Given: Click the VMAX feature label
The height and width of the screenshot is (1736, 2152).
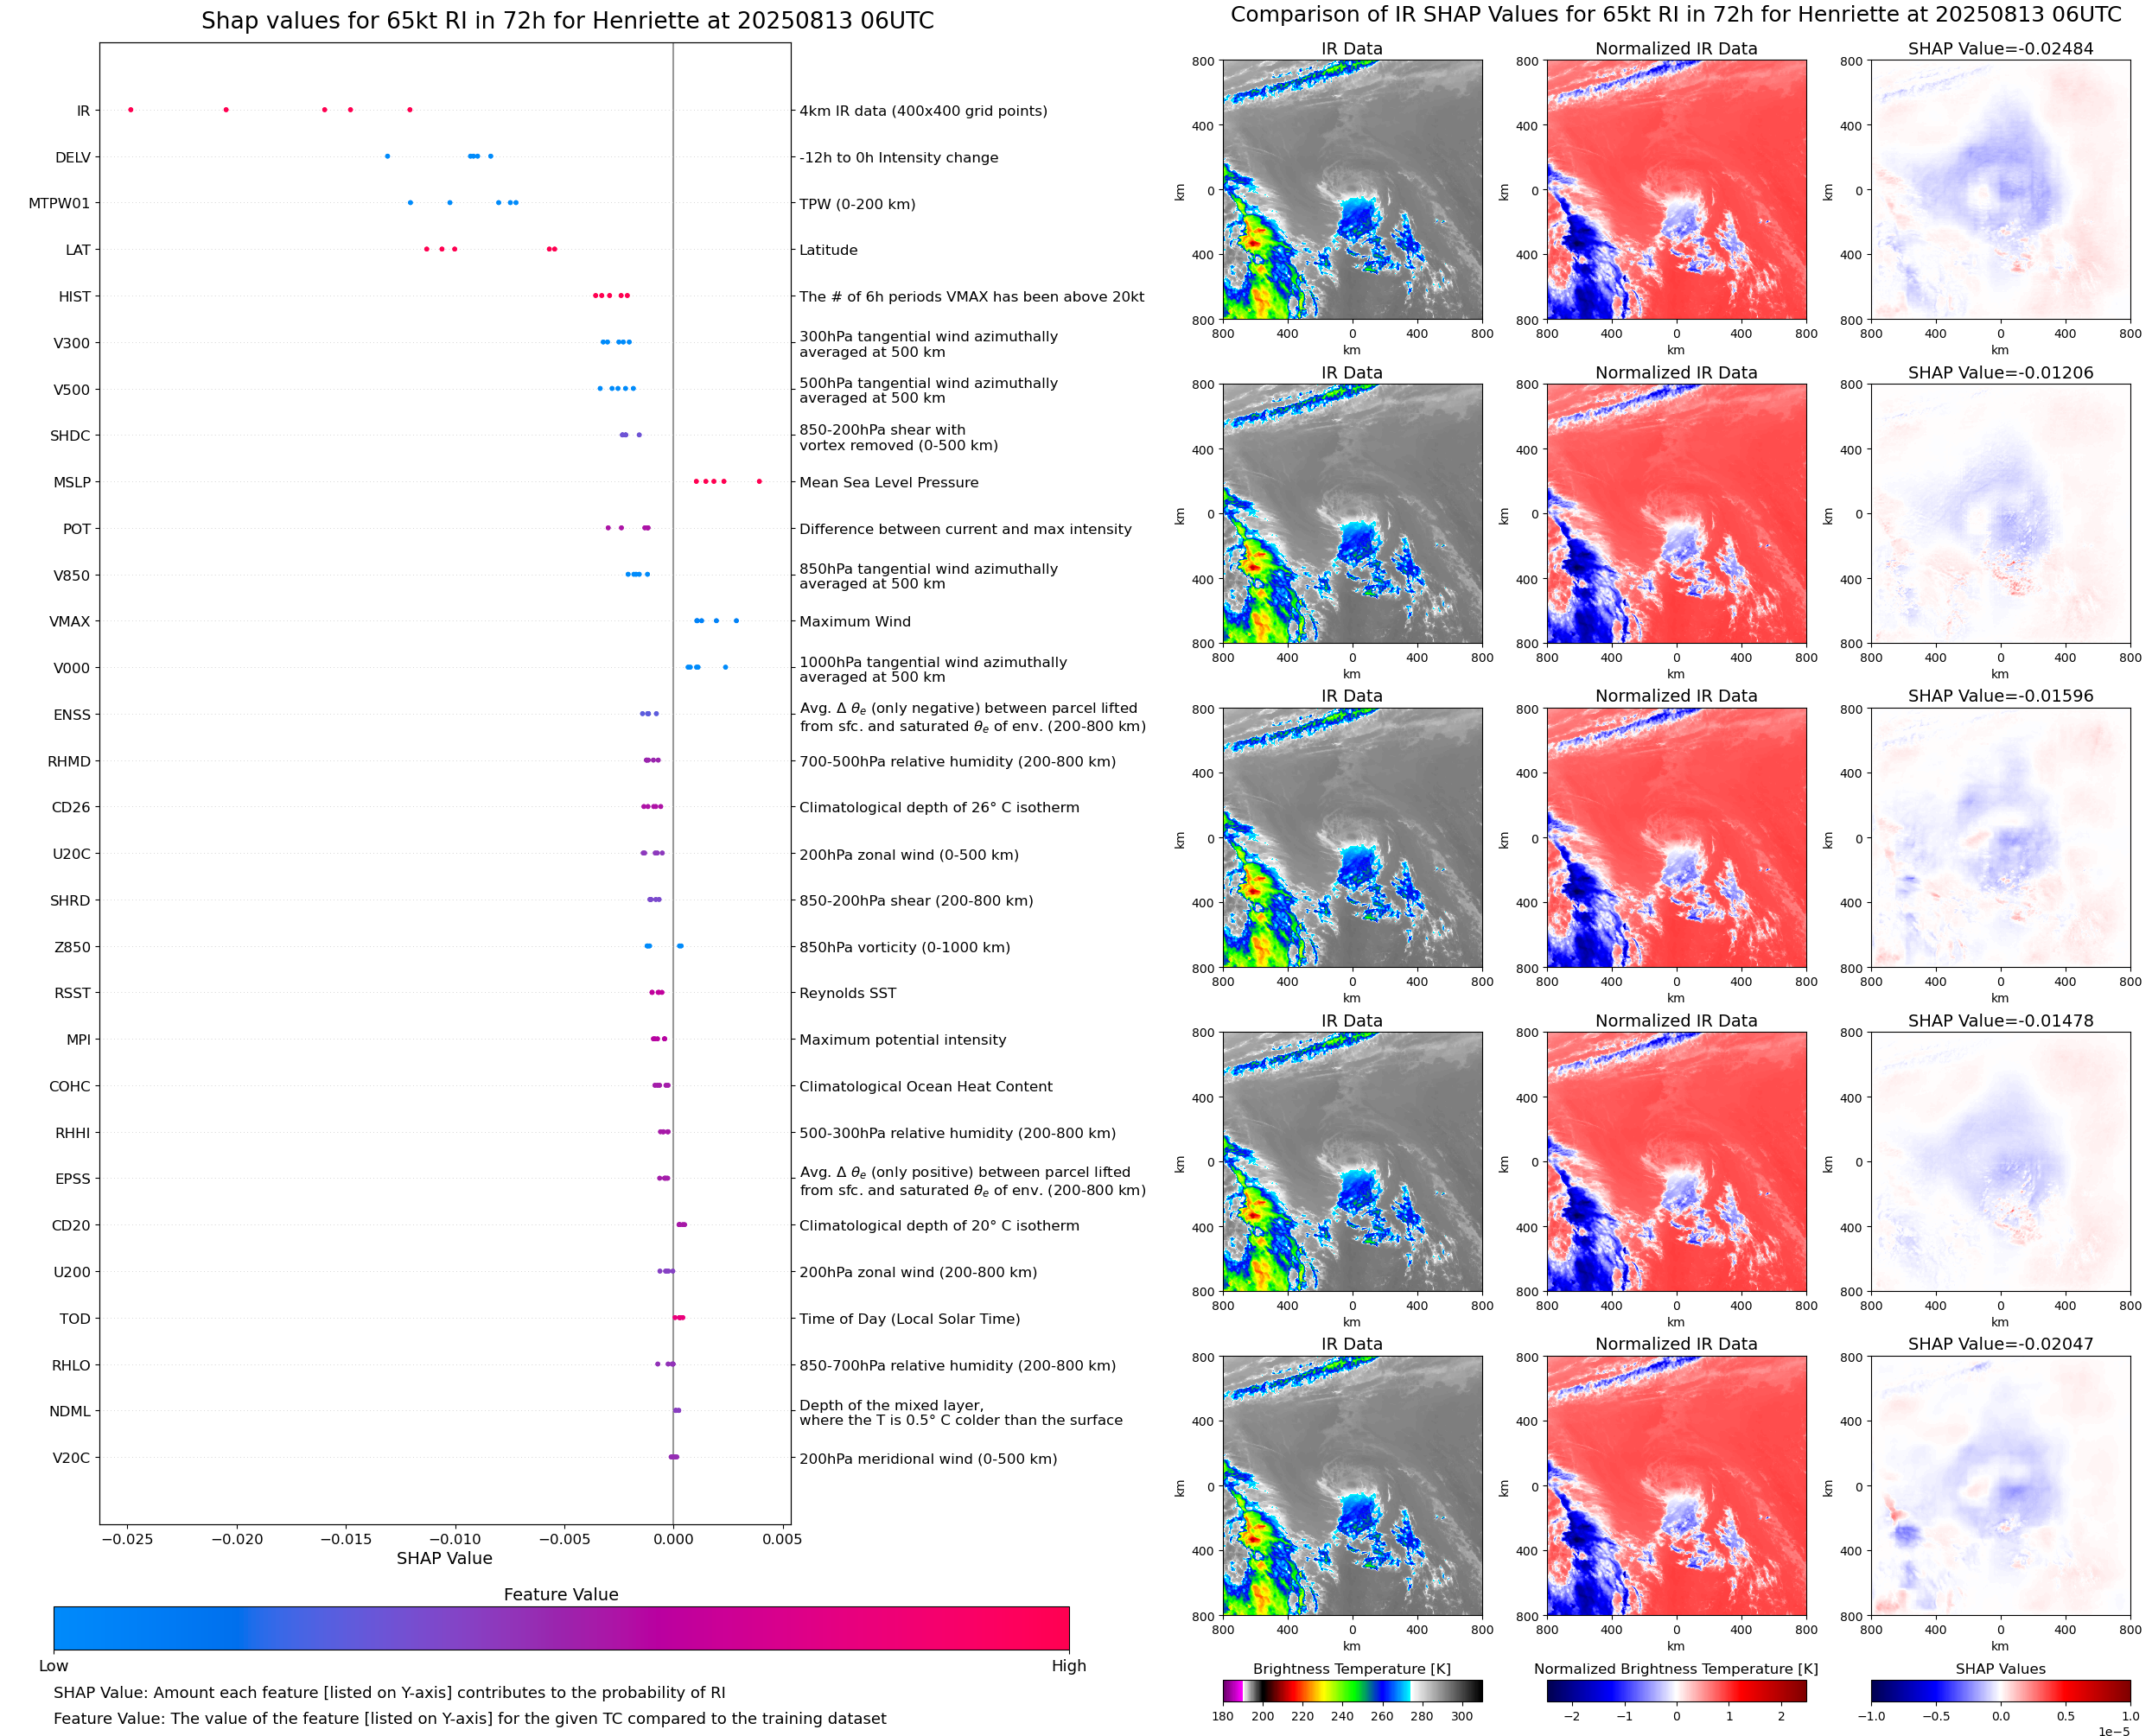Looking at the screenshot, I should (x=69, y=621).
